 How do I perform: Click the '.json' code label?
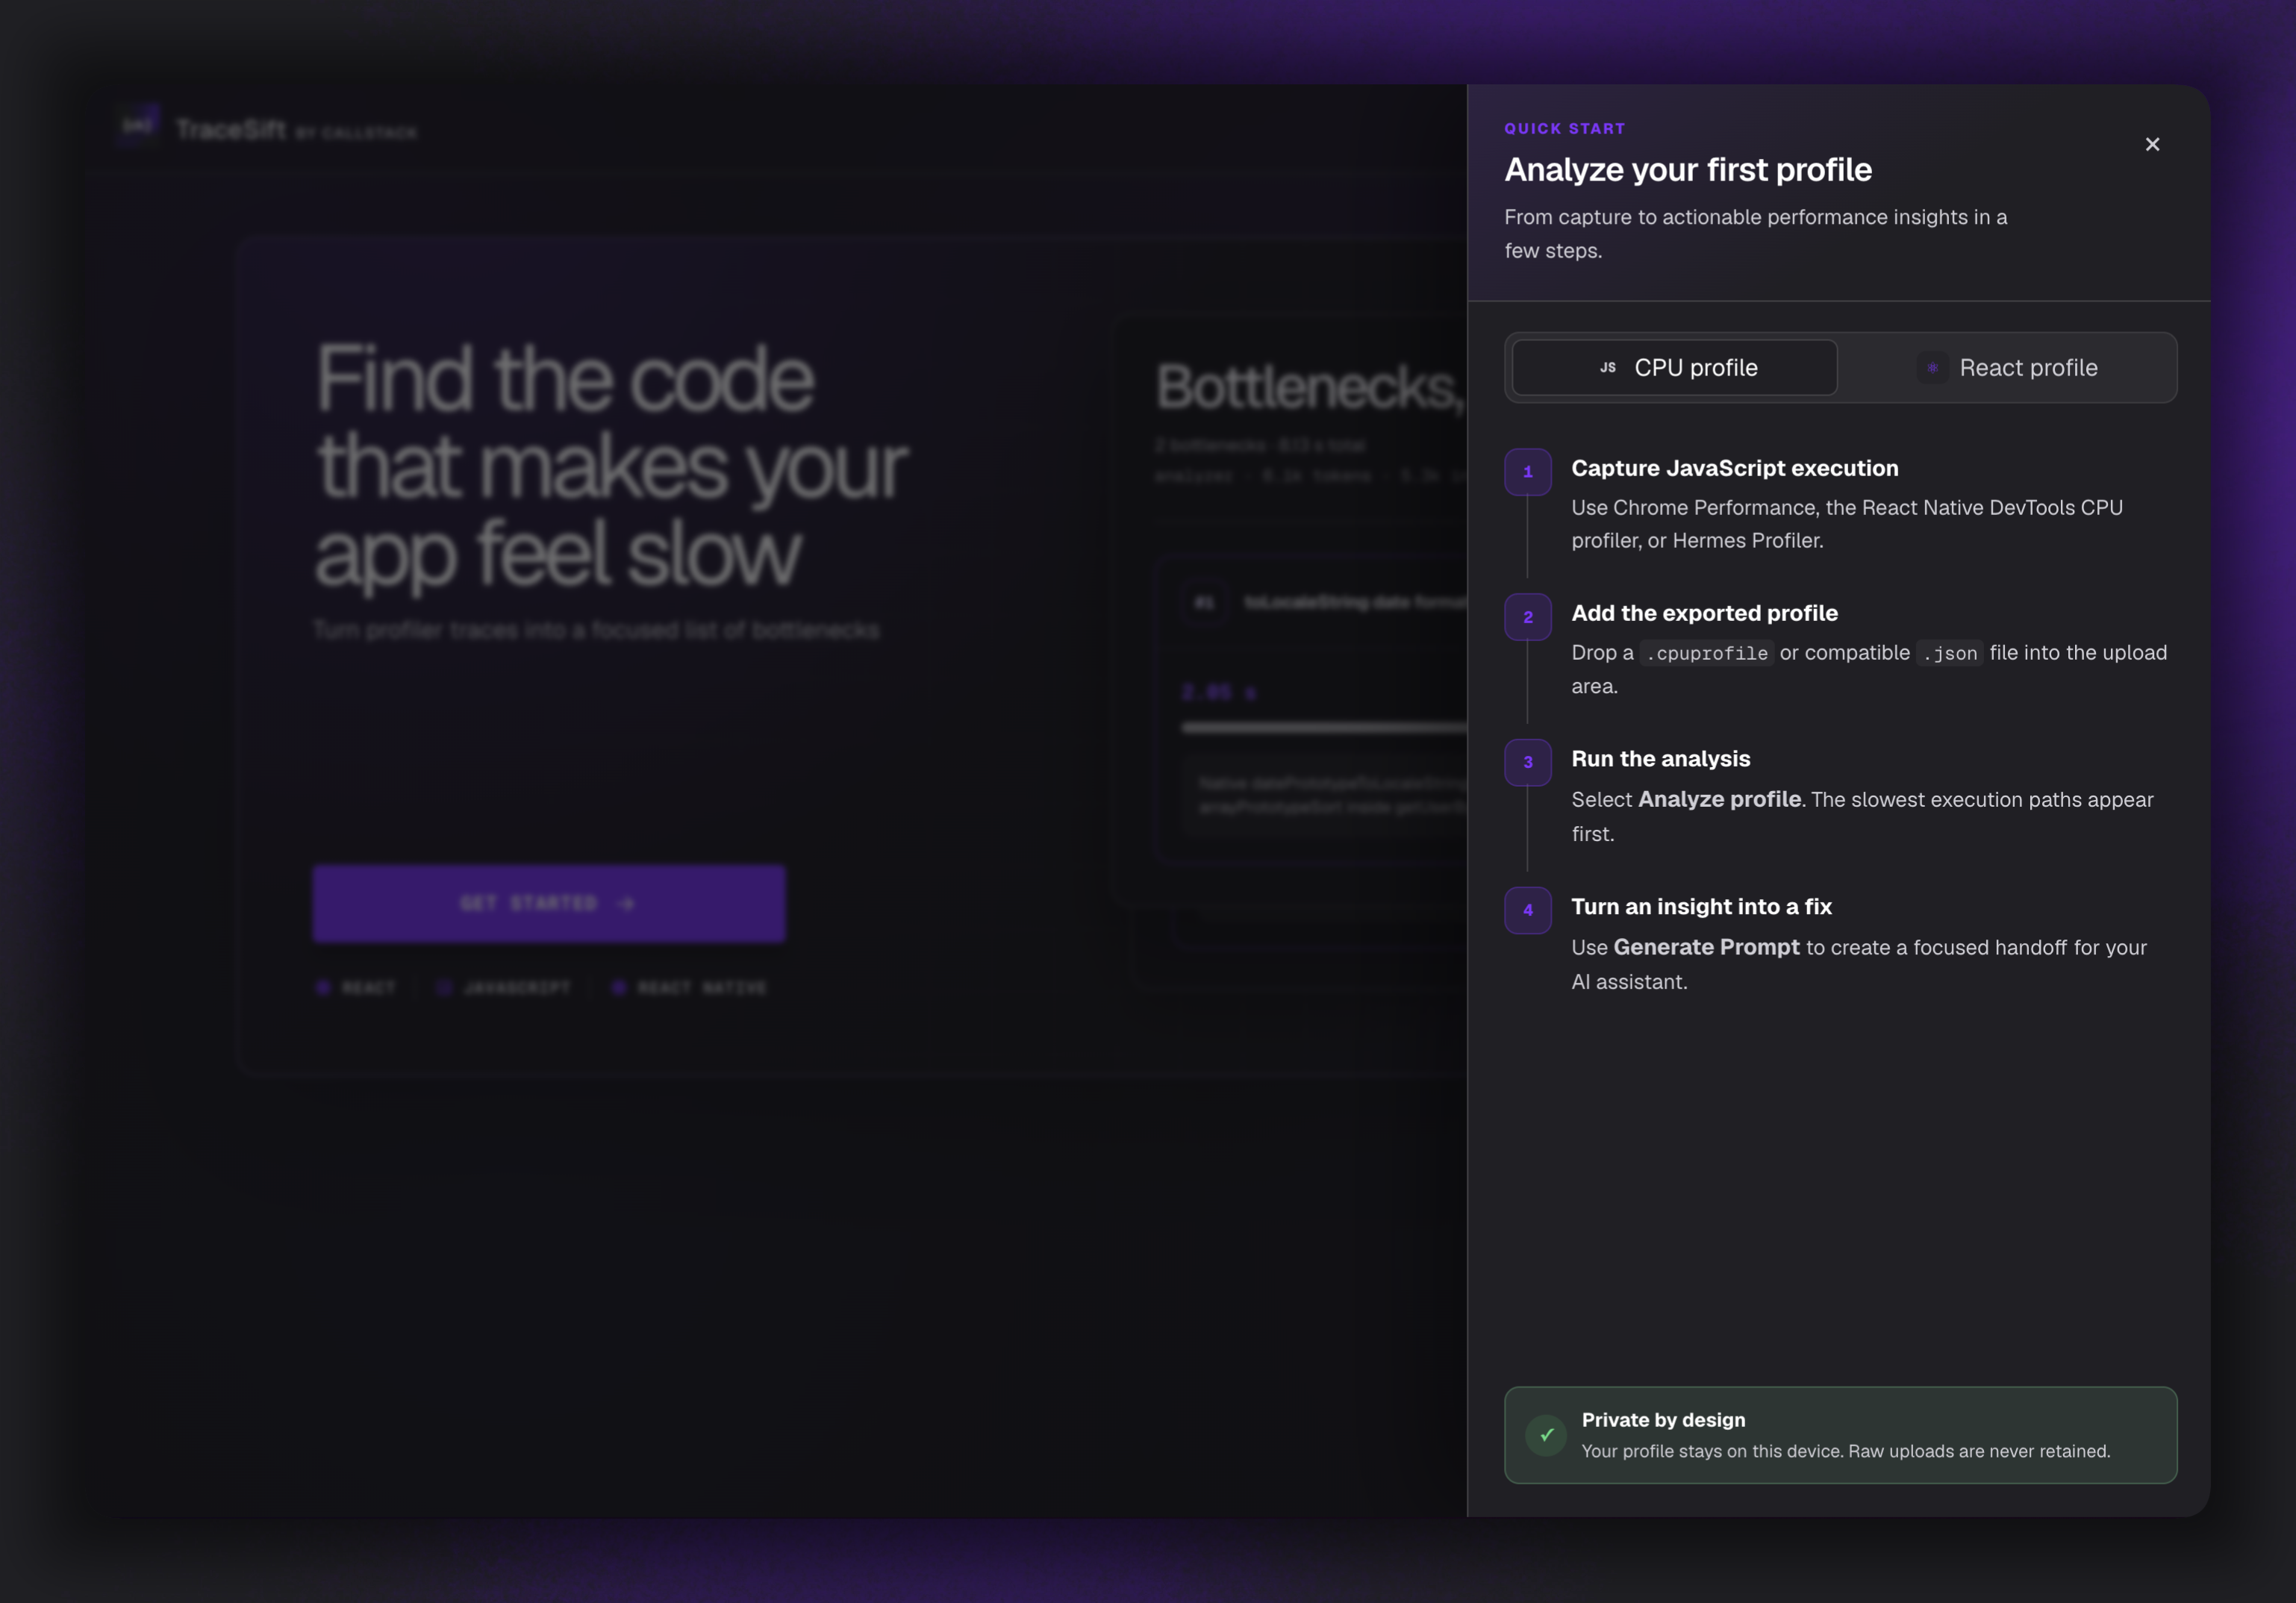coord(1950,653)
